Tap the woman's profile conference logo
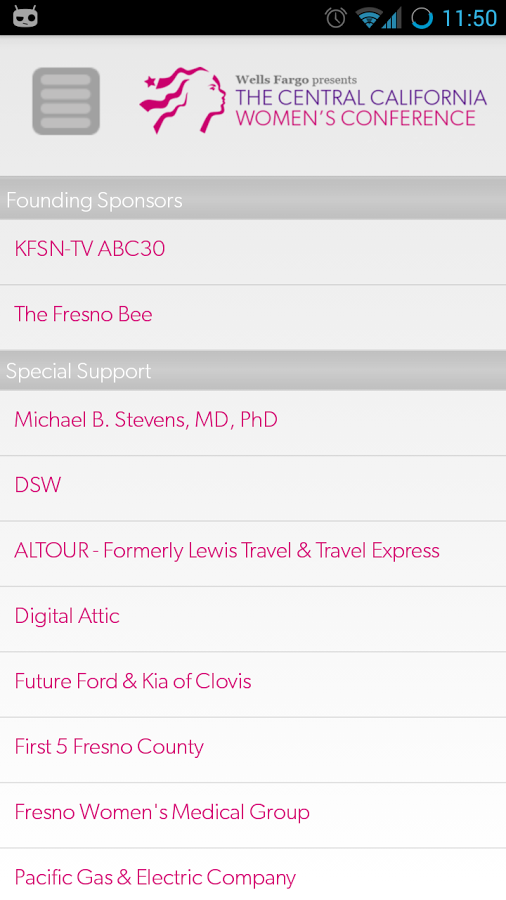 click(182, 100)
